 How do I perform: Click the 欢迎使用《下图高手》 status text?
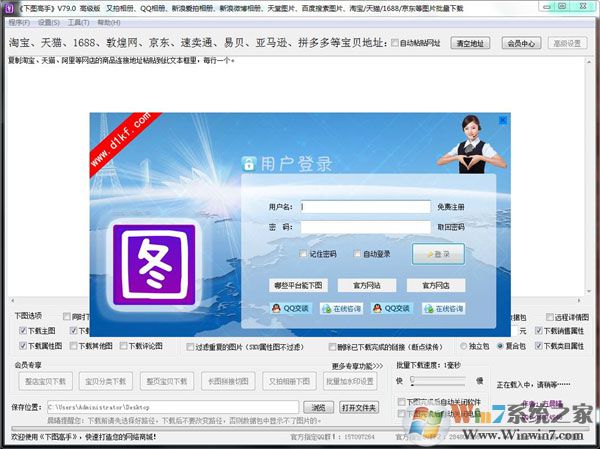pyautogui.click(x=83, y=437)
